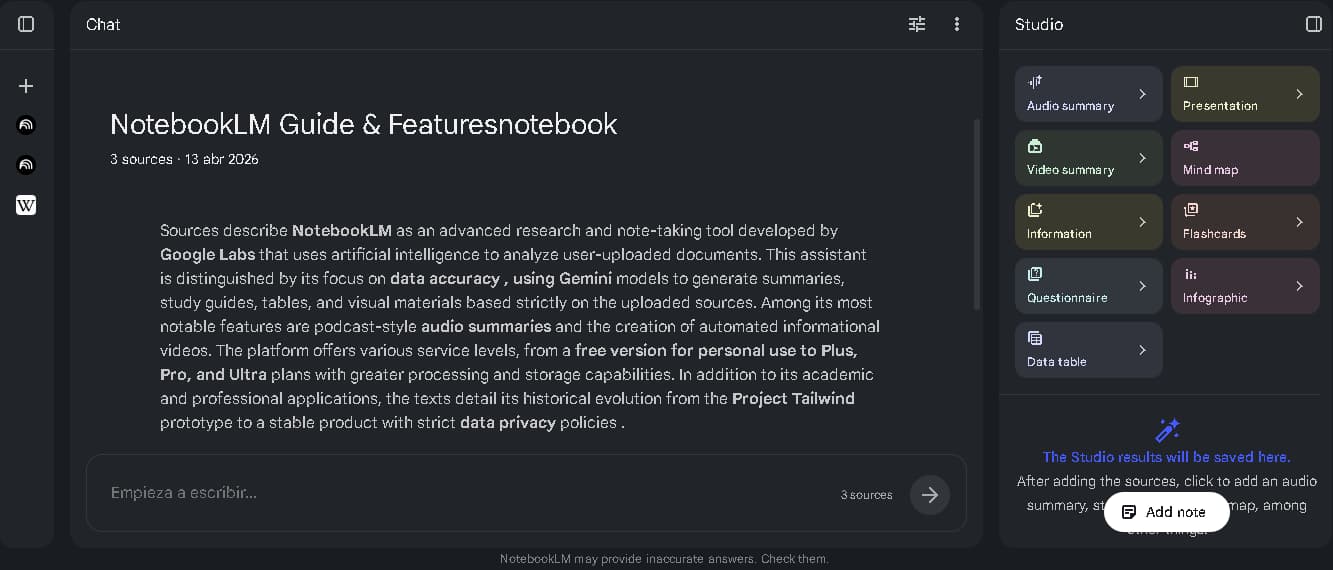Viewport: 1333px width, 570px height.
Task: Click the plus icon to add source
Action: point(27,86)
